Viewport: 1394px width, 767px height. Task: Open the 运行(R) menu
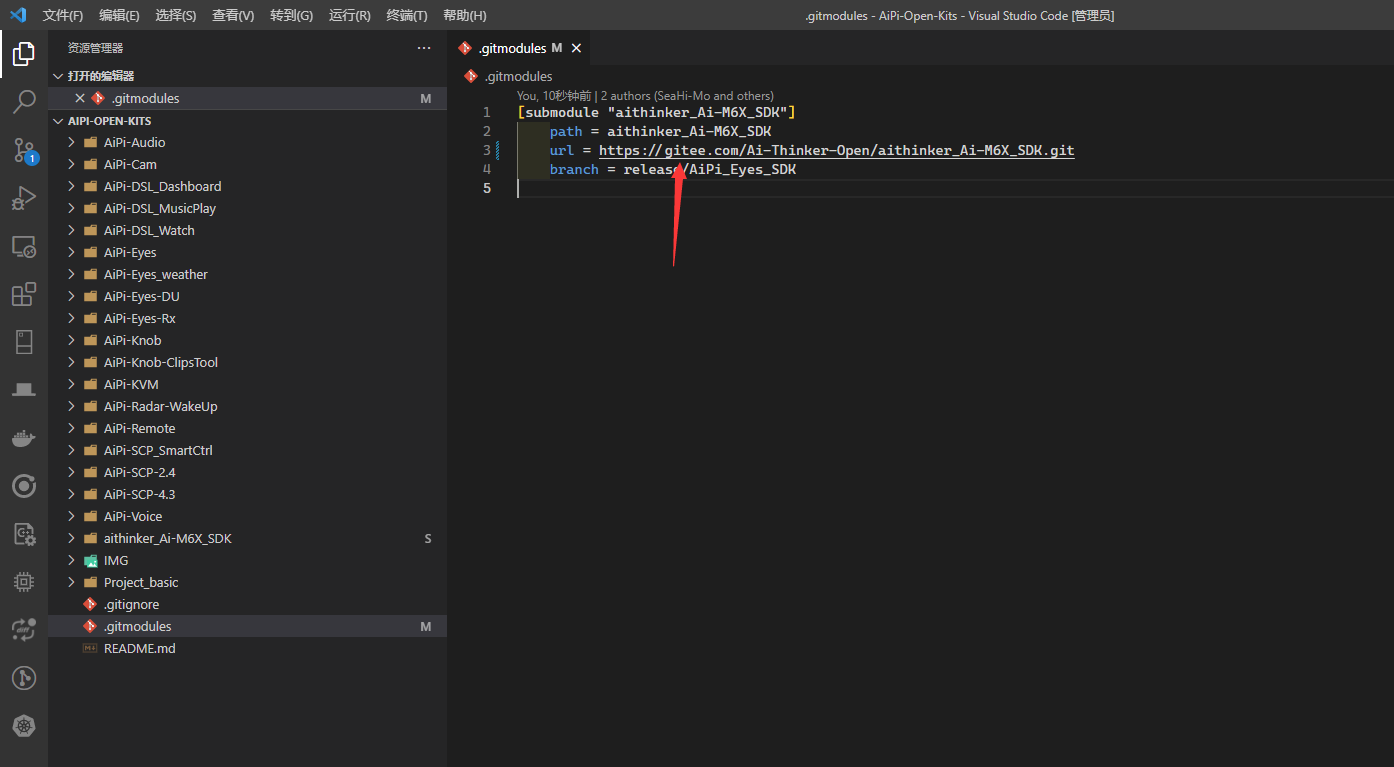click(349, 15)
